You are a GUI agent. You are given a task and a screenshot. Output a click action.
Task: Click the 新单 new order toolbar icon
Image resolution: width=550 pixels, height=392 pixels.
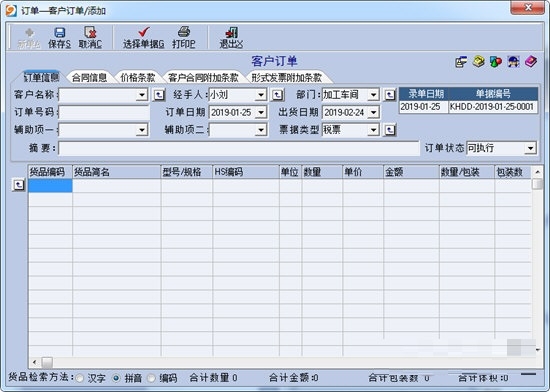tap(29, 38)
